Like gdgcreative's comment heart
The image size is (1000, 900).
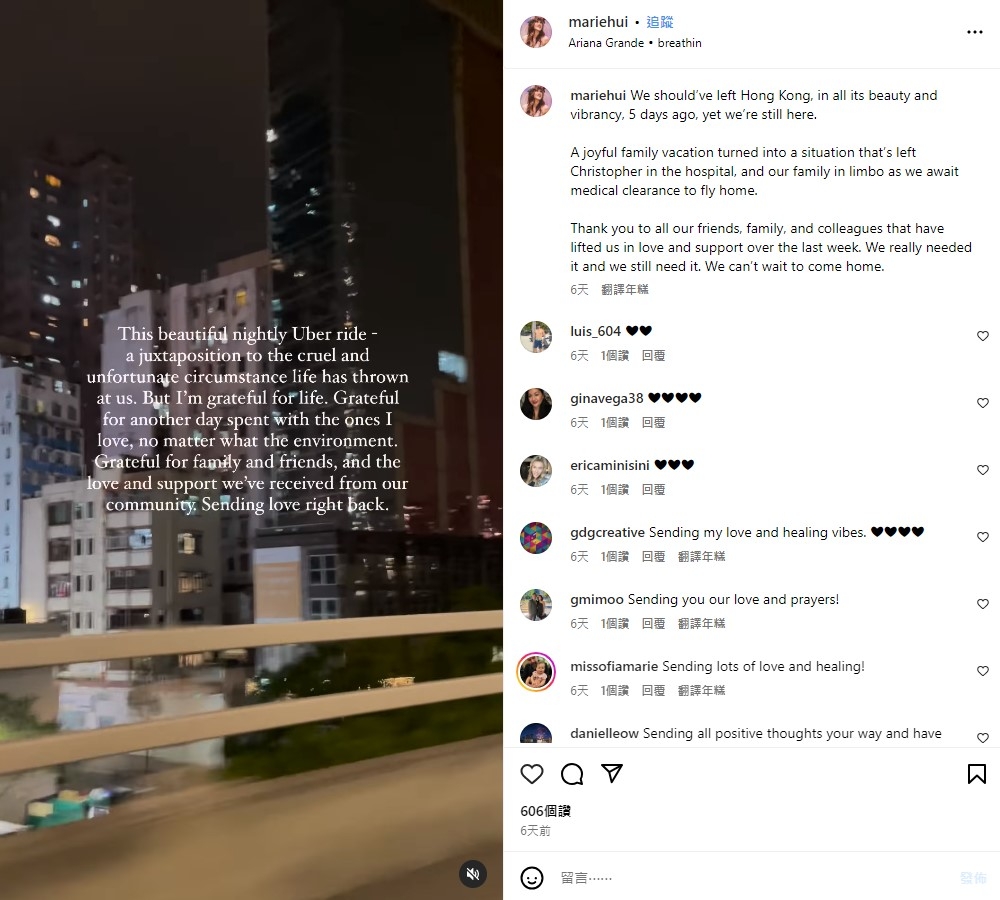point(983,537)
